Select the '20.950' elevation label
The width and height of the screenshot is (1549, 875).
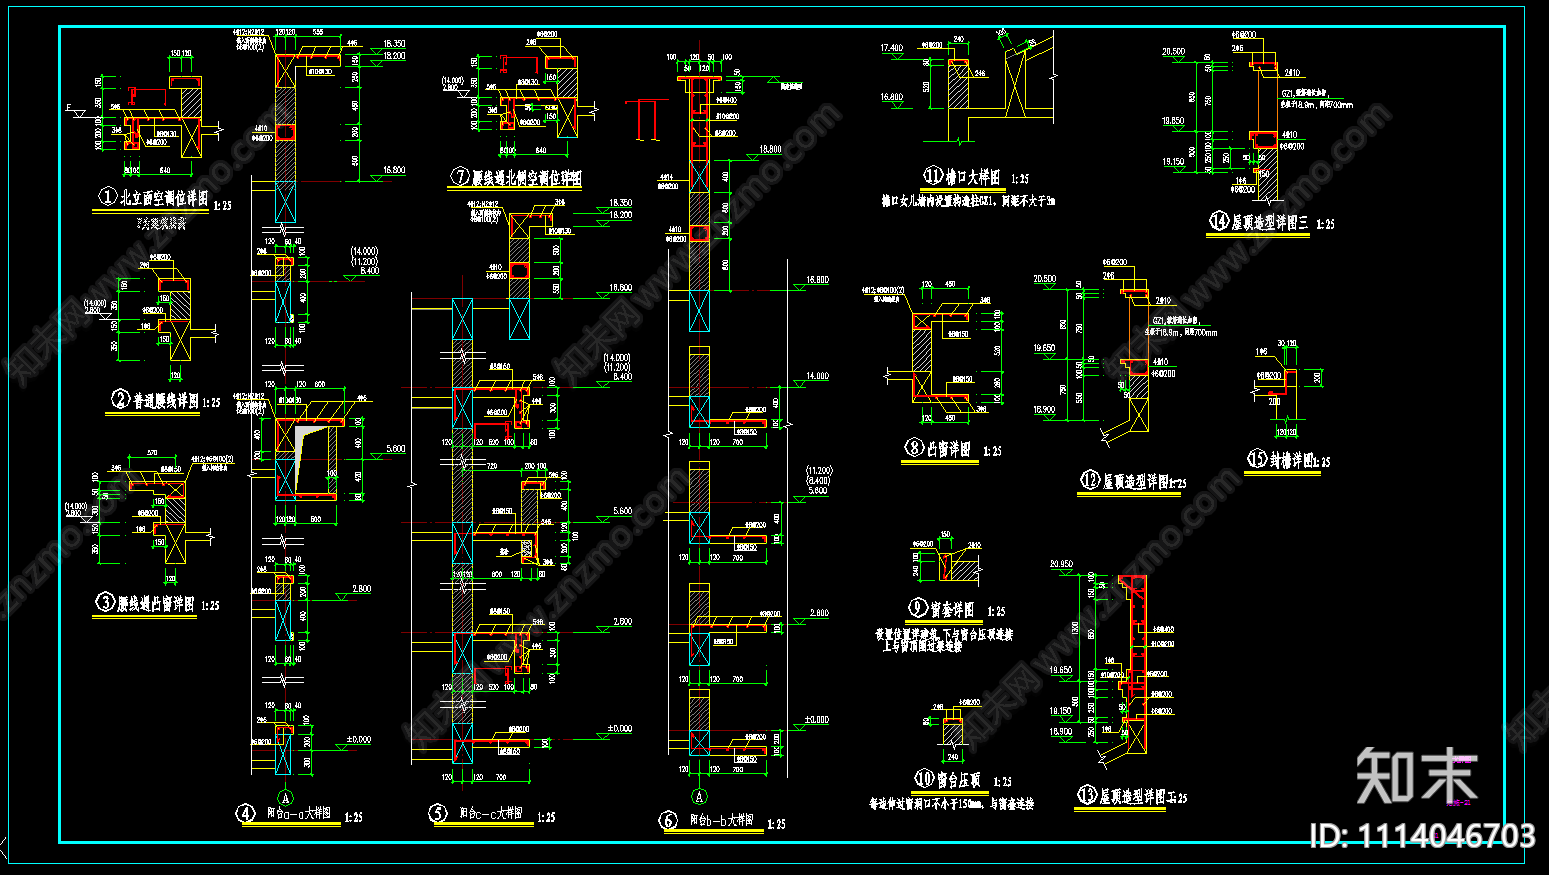pos(1061,565)
